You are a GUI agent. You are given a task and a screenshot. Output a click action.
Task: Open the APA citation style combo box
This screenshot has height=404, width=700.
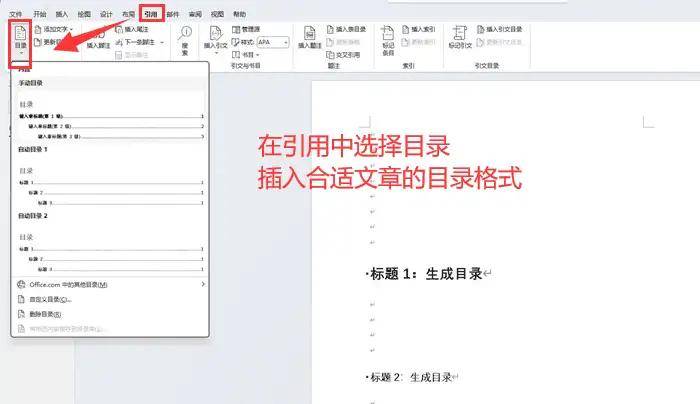pos(273,42)
